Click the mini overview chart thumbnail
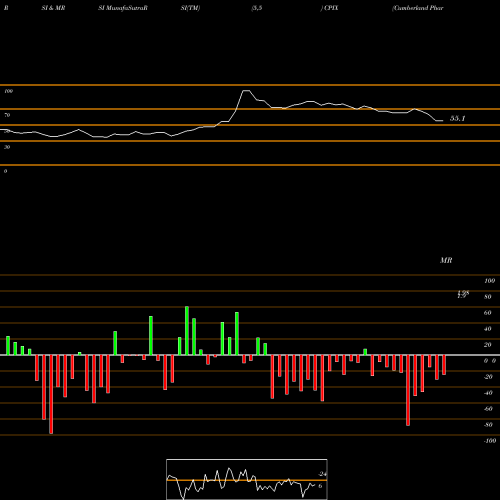Image resolution: width=500 pixels, height=500 pixels. [247, 479]
